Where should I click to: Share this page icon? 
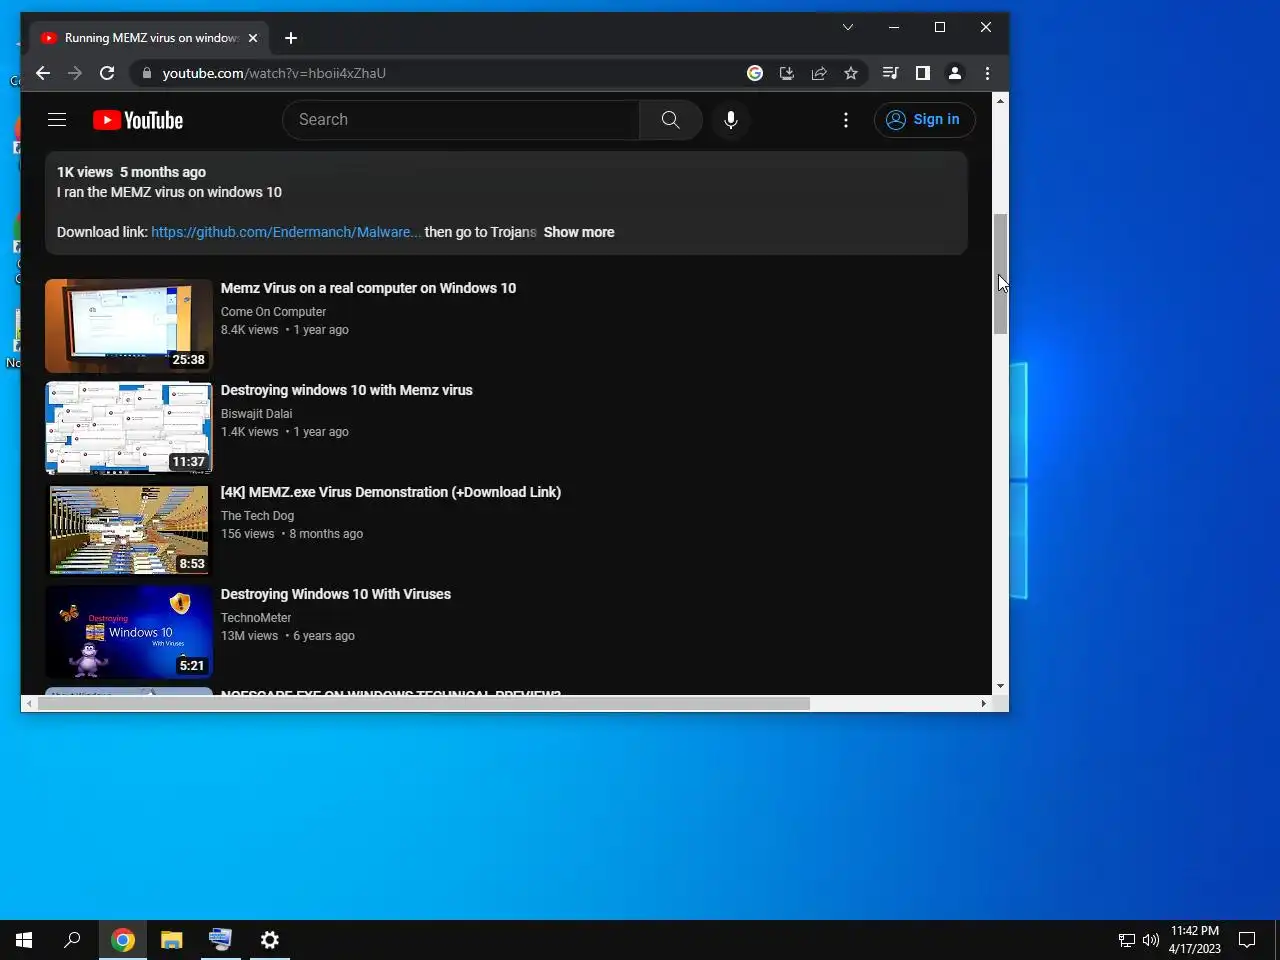(819, 73)
